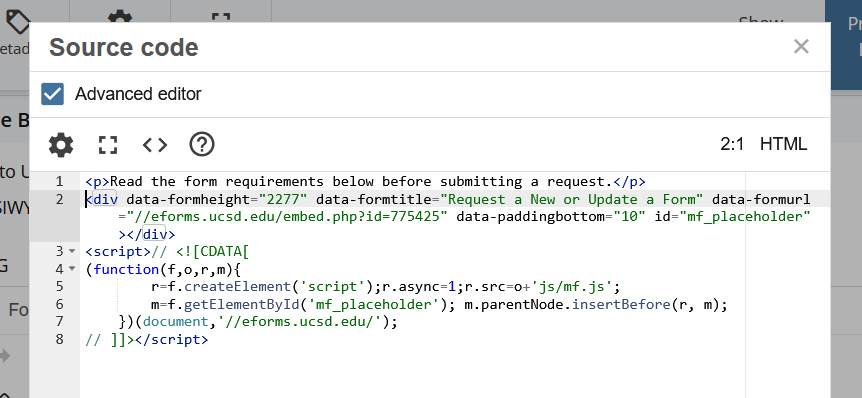Select line number 7 in the gutter
The image size is (862, 398).
(x=59, y=321)
